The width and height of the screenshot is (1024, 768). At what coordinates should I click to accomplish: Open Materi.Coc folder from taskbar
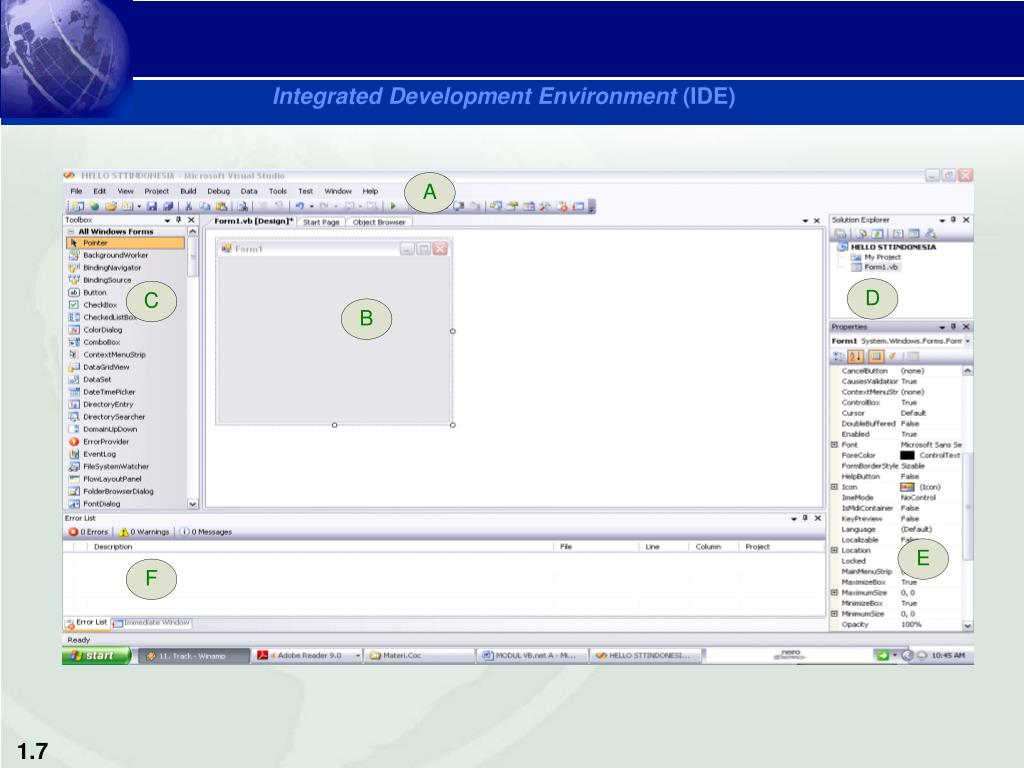pos(421,656)
